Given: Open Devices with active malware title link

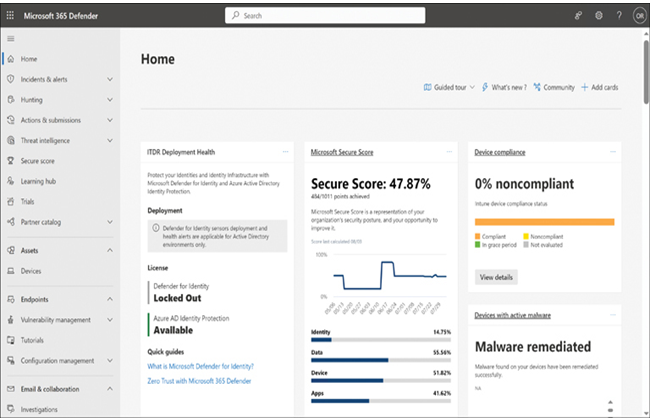Looking at the screenshot, I should (513, 315).
